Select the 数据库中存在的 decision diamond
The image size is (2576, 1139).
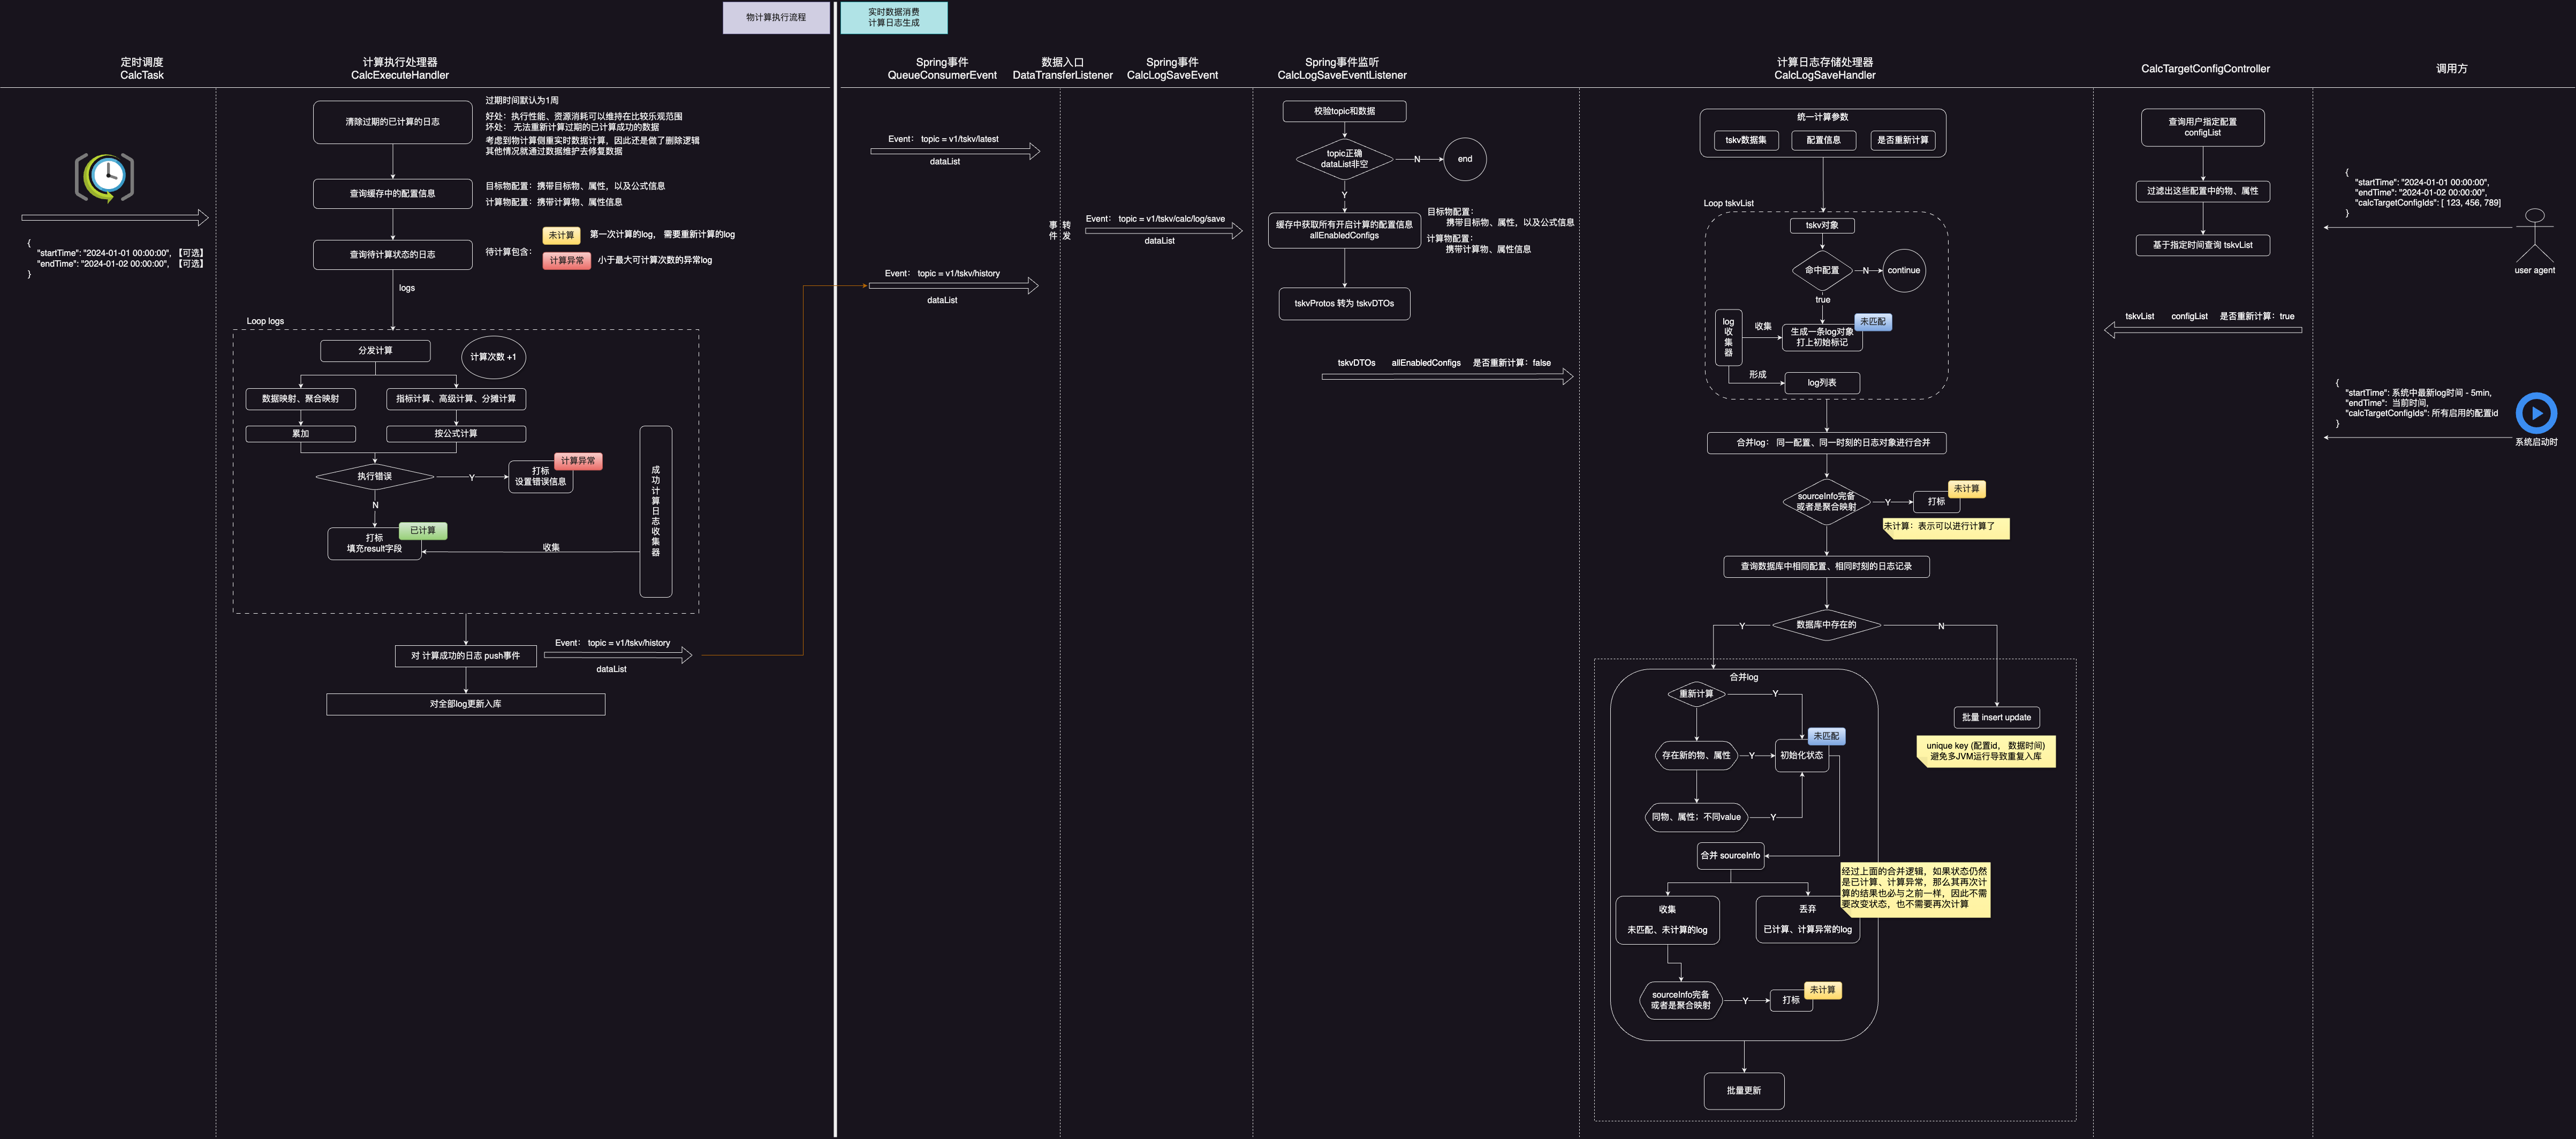coord(1826,625)
